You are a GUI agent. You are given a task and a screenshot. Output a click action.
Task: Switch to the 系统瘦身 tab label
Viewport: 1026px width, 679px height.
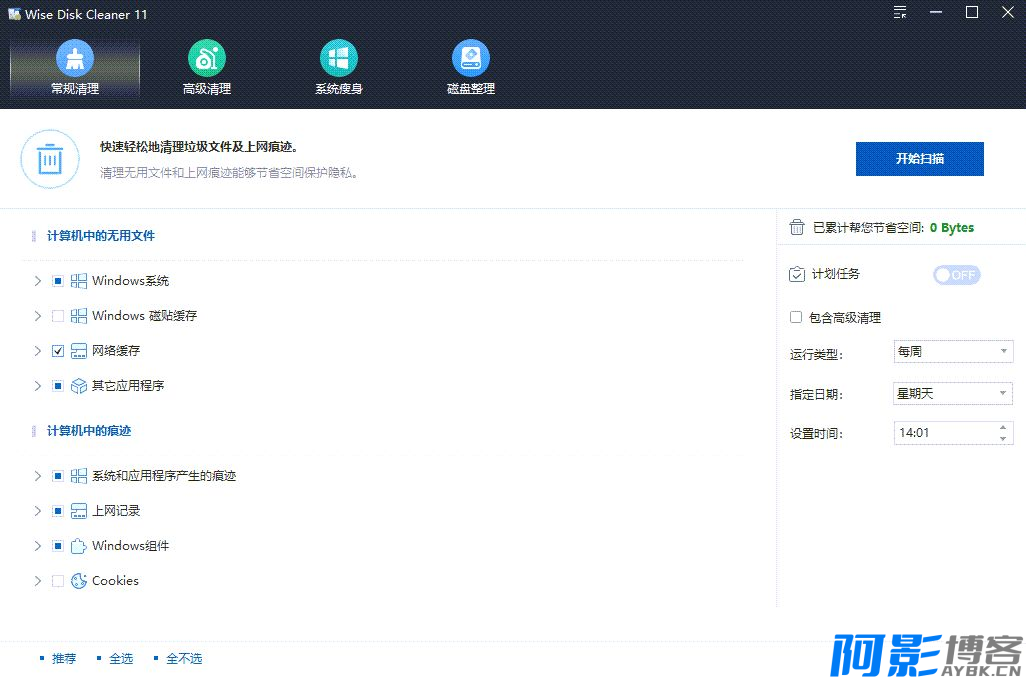pos(338,89)
